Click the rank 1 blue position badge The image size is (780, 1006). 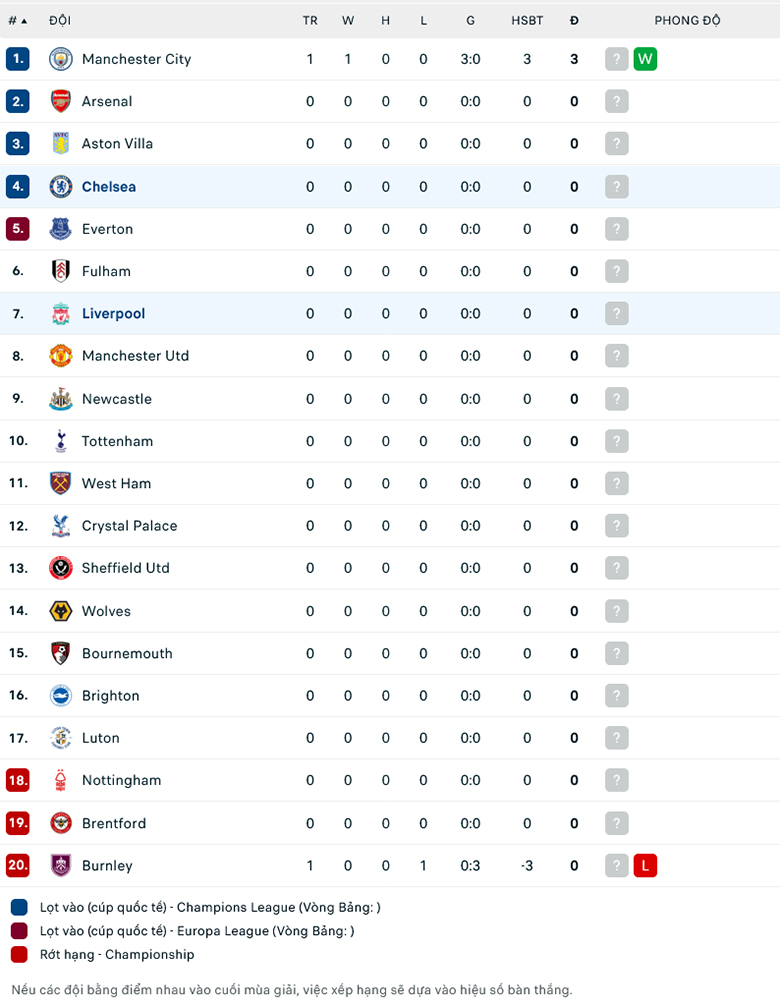click(17, 59)
